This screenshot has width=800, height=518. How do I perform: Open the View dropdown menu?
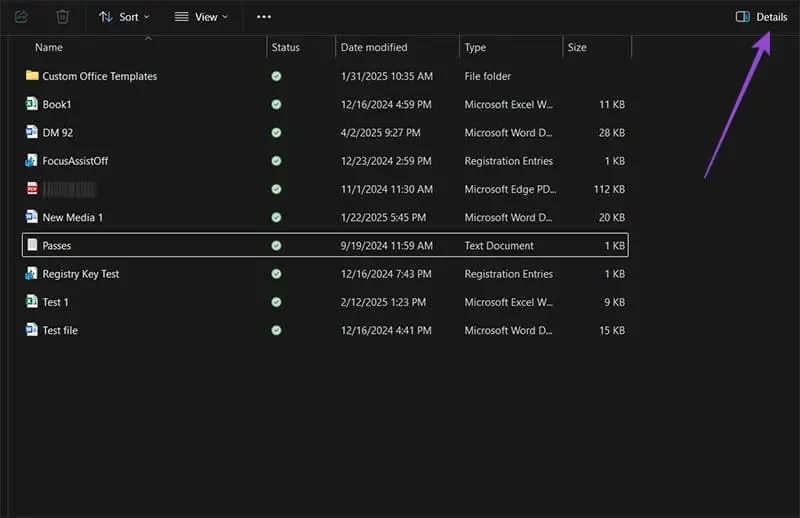(x=201, y=17)
